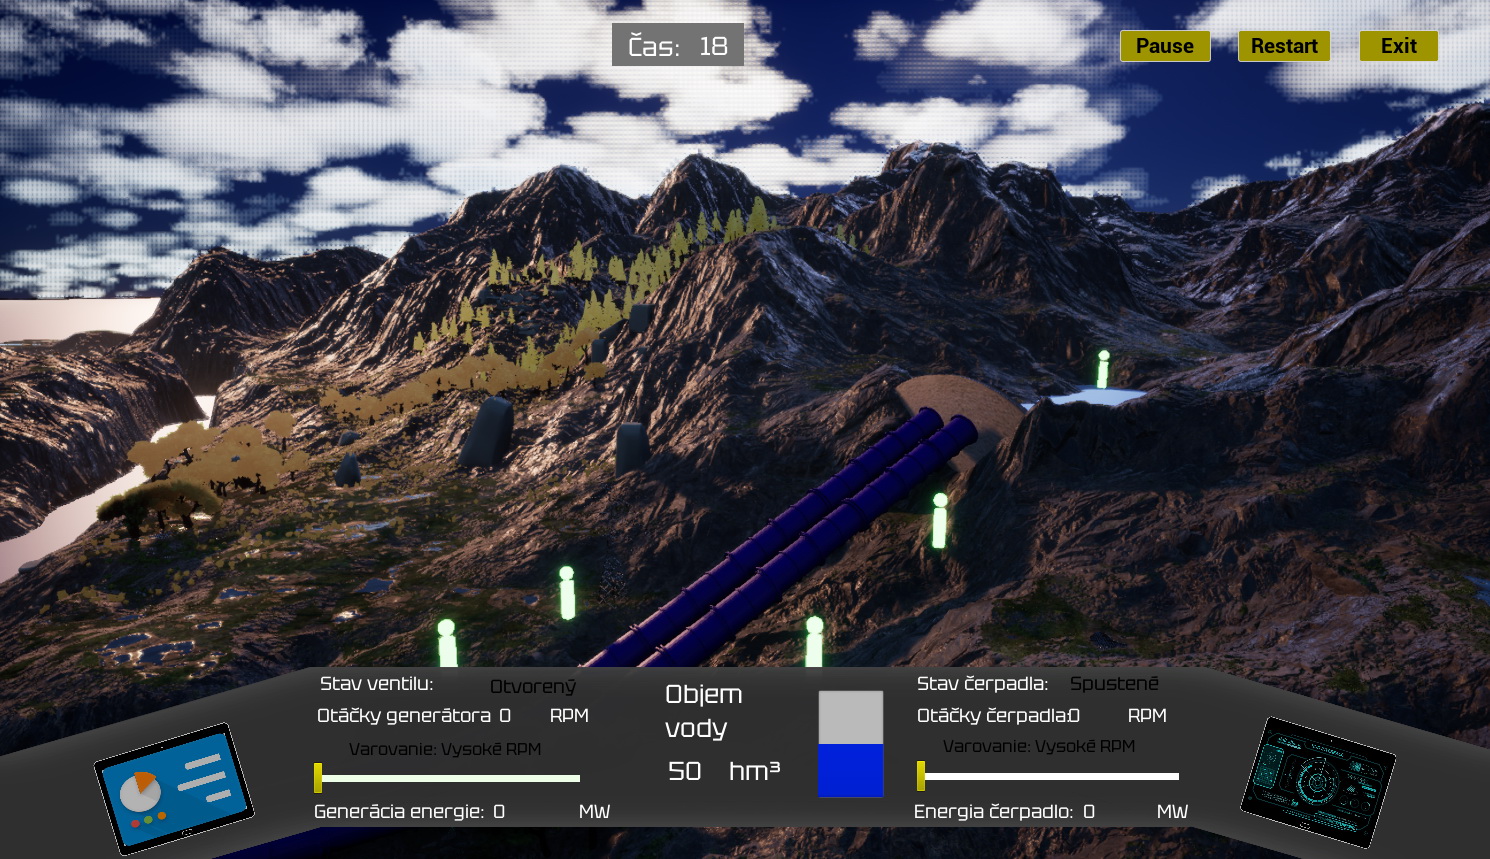Click the generator RPM slider handle
The height and width of the screenshot is (859, 1490).
[x=318, y=777]
